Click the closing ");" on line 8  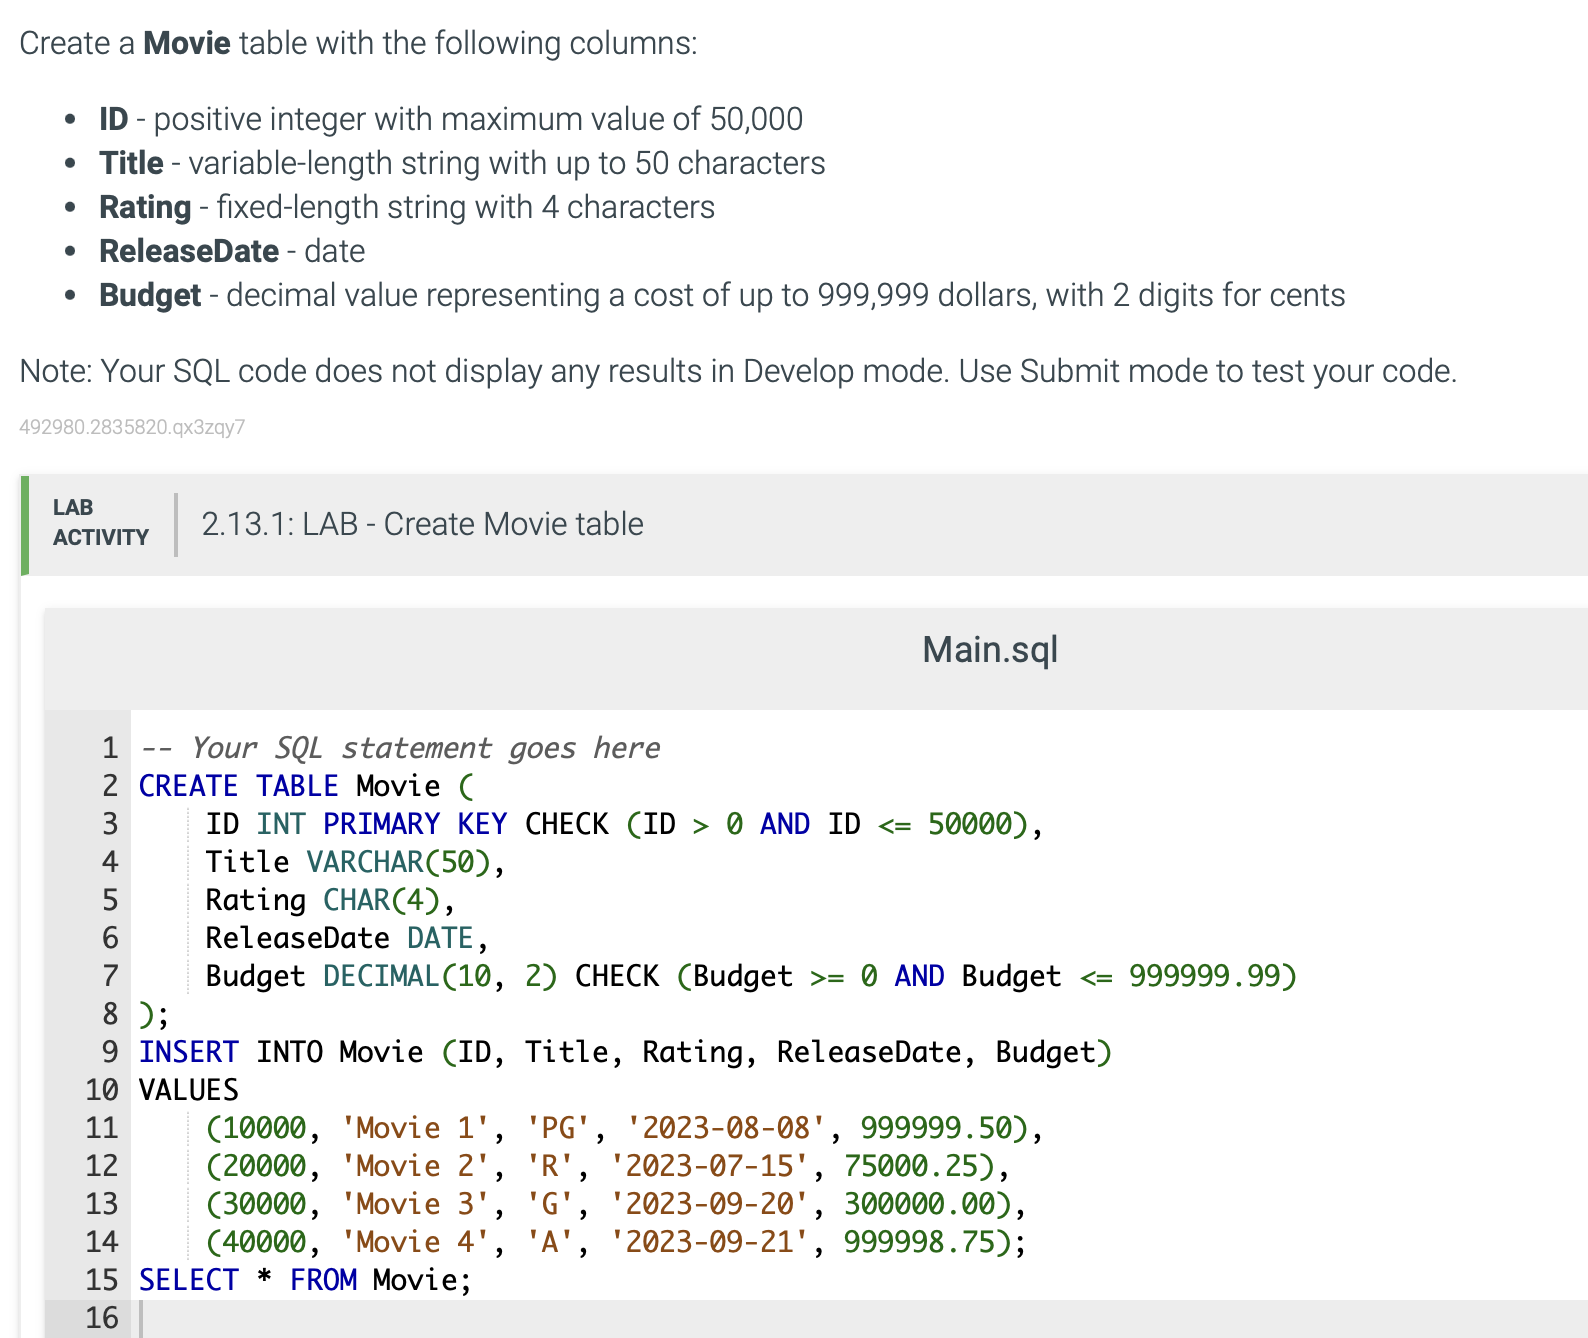coord(154,1014)
